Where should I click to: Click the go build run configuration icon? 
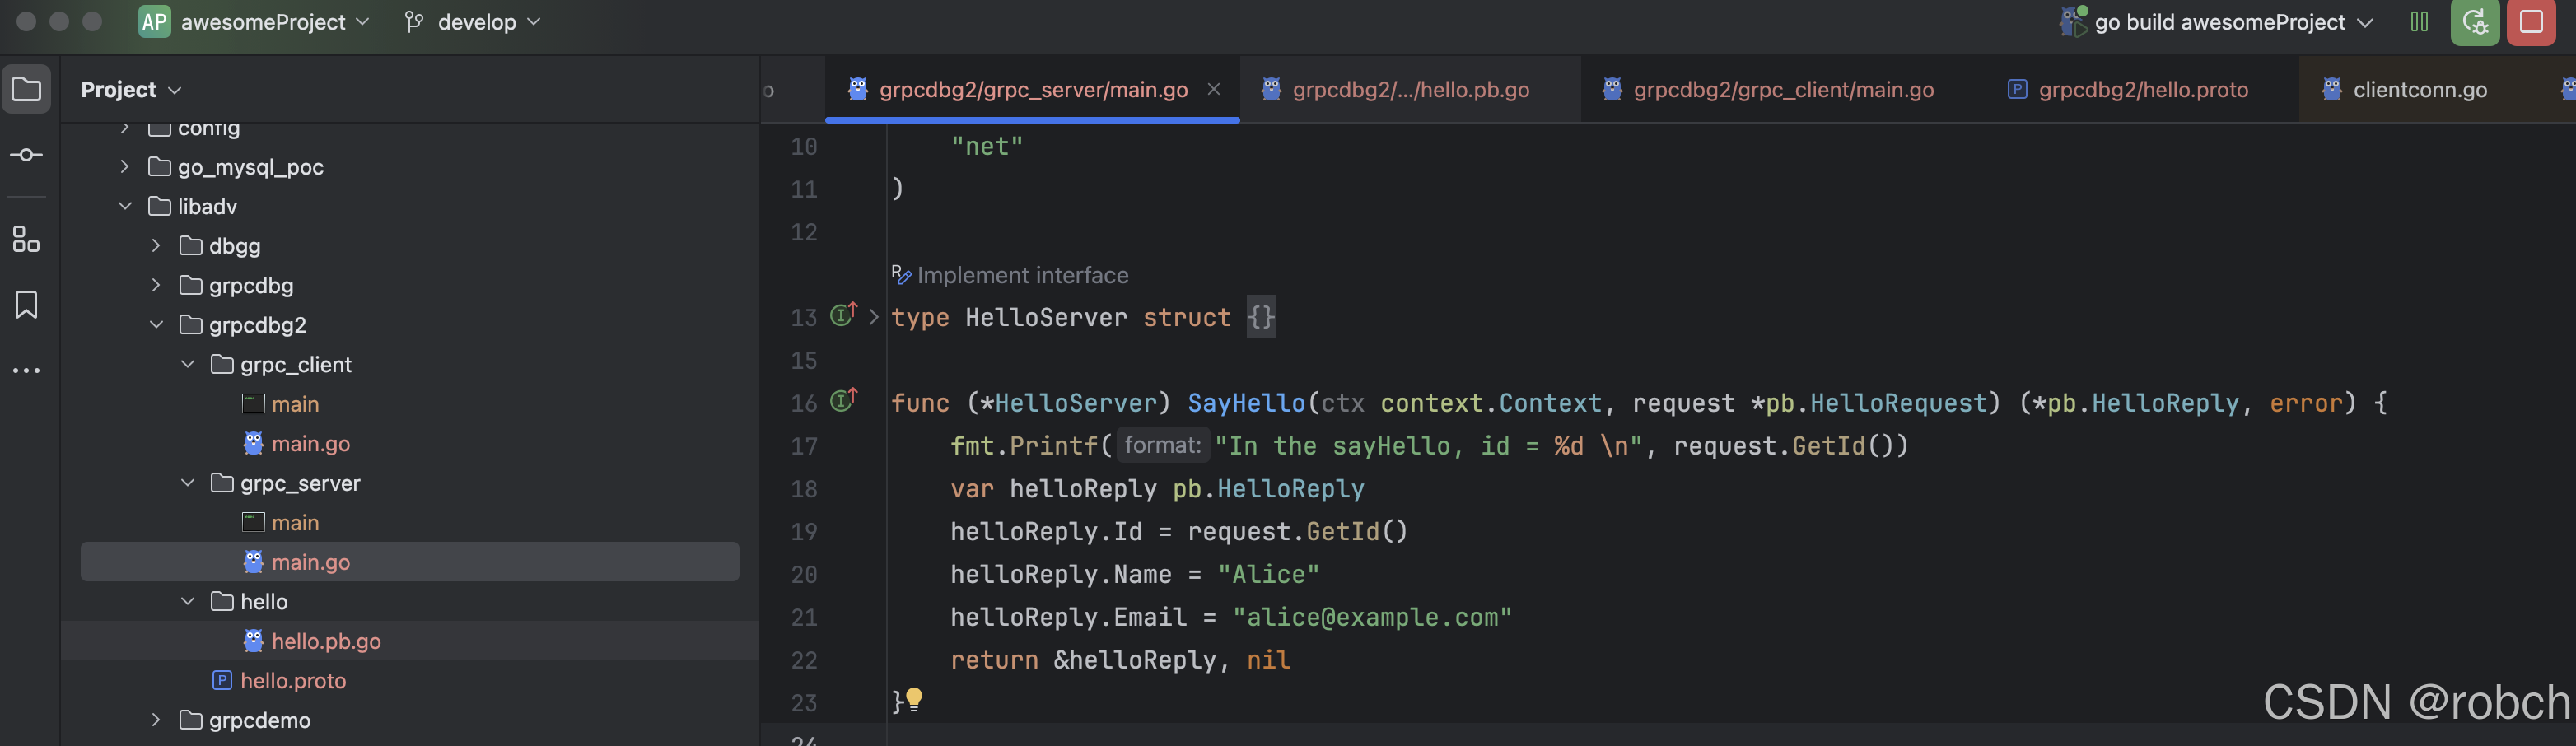(2073, 21)
